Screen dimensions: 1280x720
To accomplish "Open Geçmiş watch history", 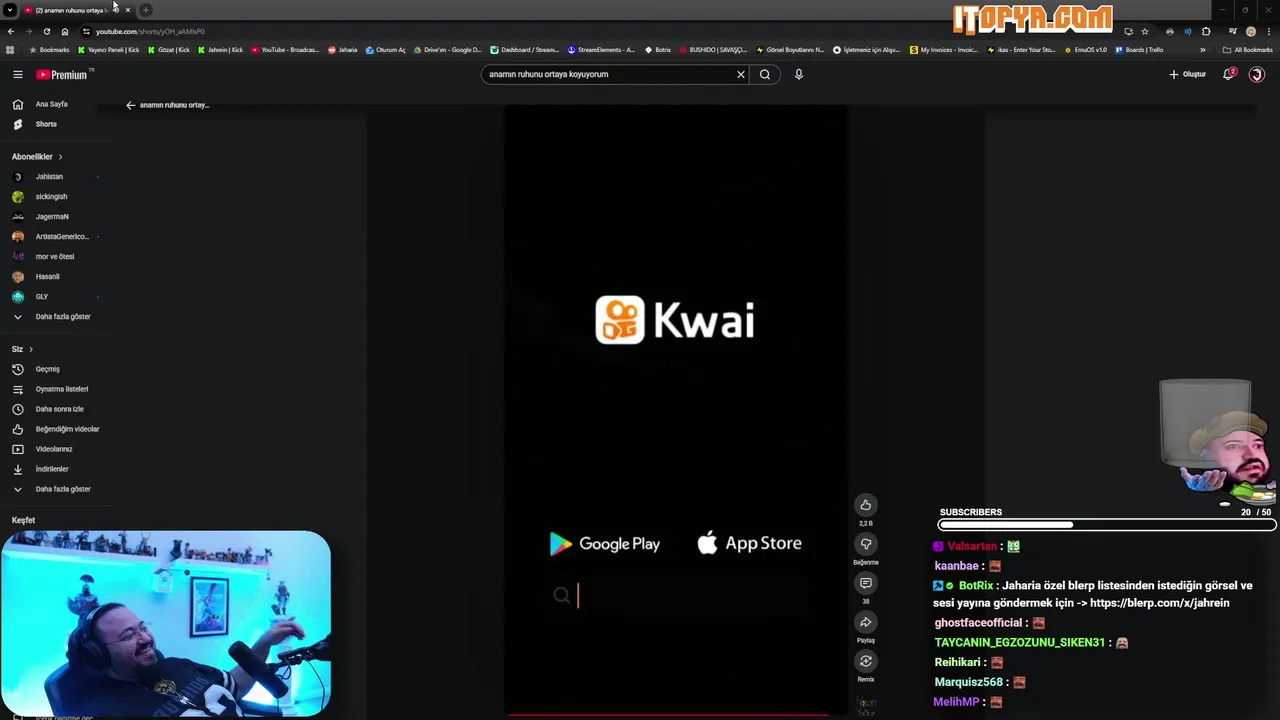I will click(x=47, y=369).
